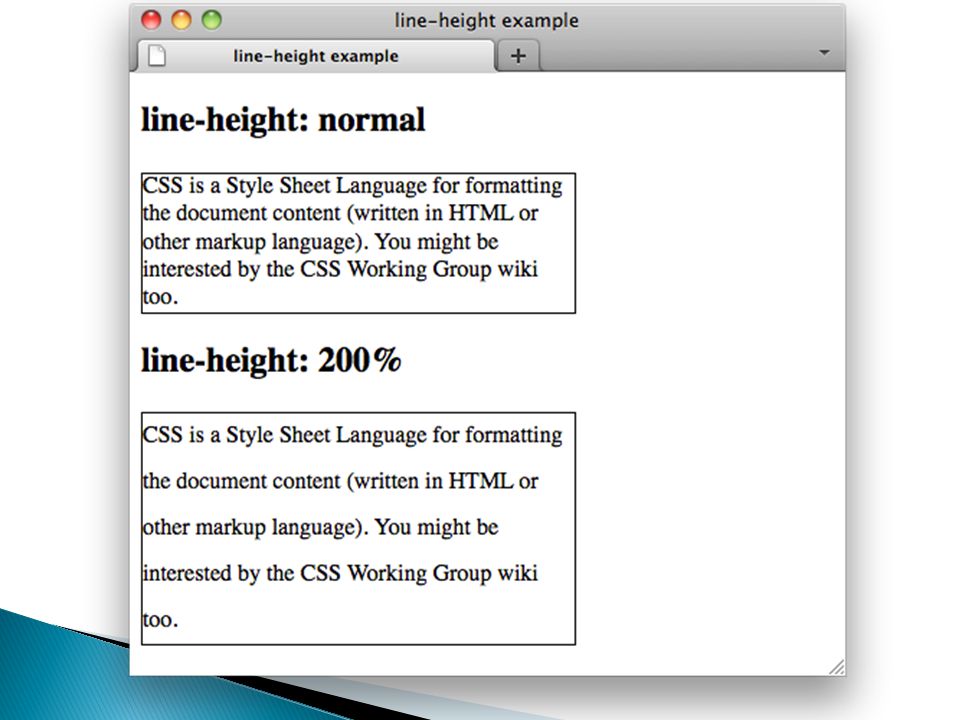Screen dimensions: 960x720
Task: Select the 'line-height example' browser tab
Action: tap(315, 56)
